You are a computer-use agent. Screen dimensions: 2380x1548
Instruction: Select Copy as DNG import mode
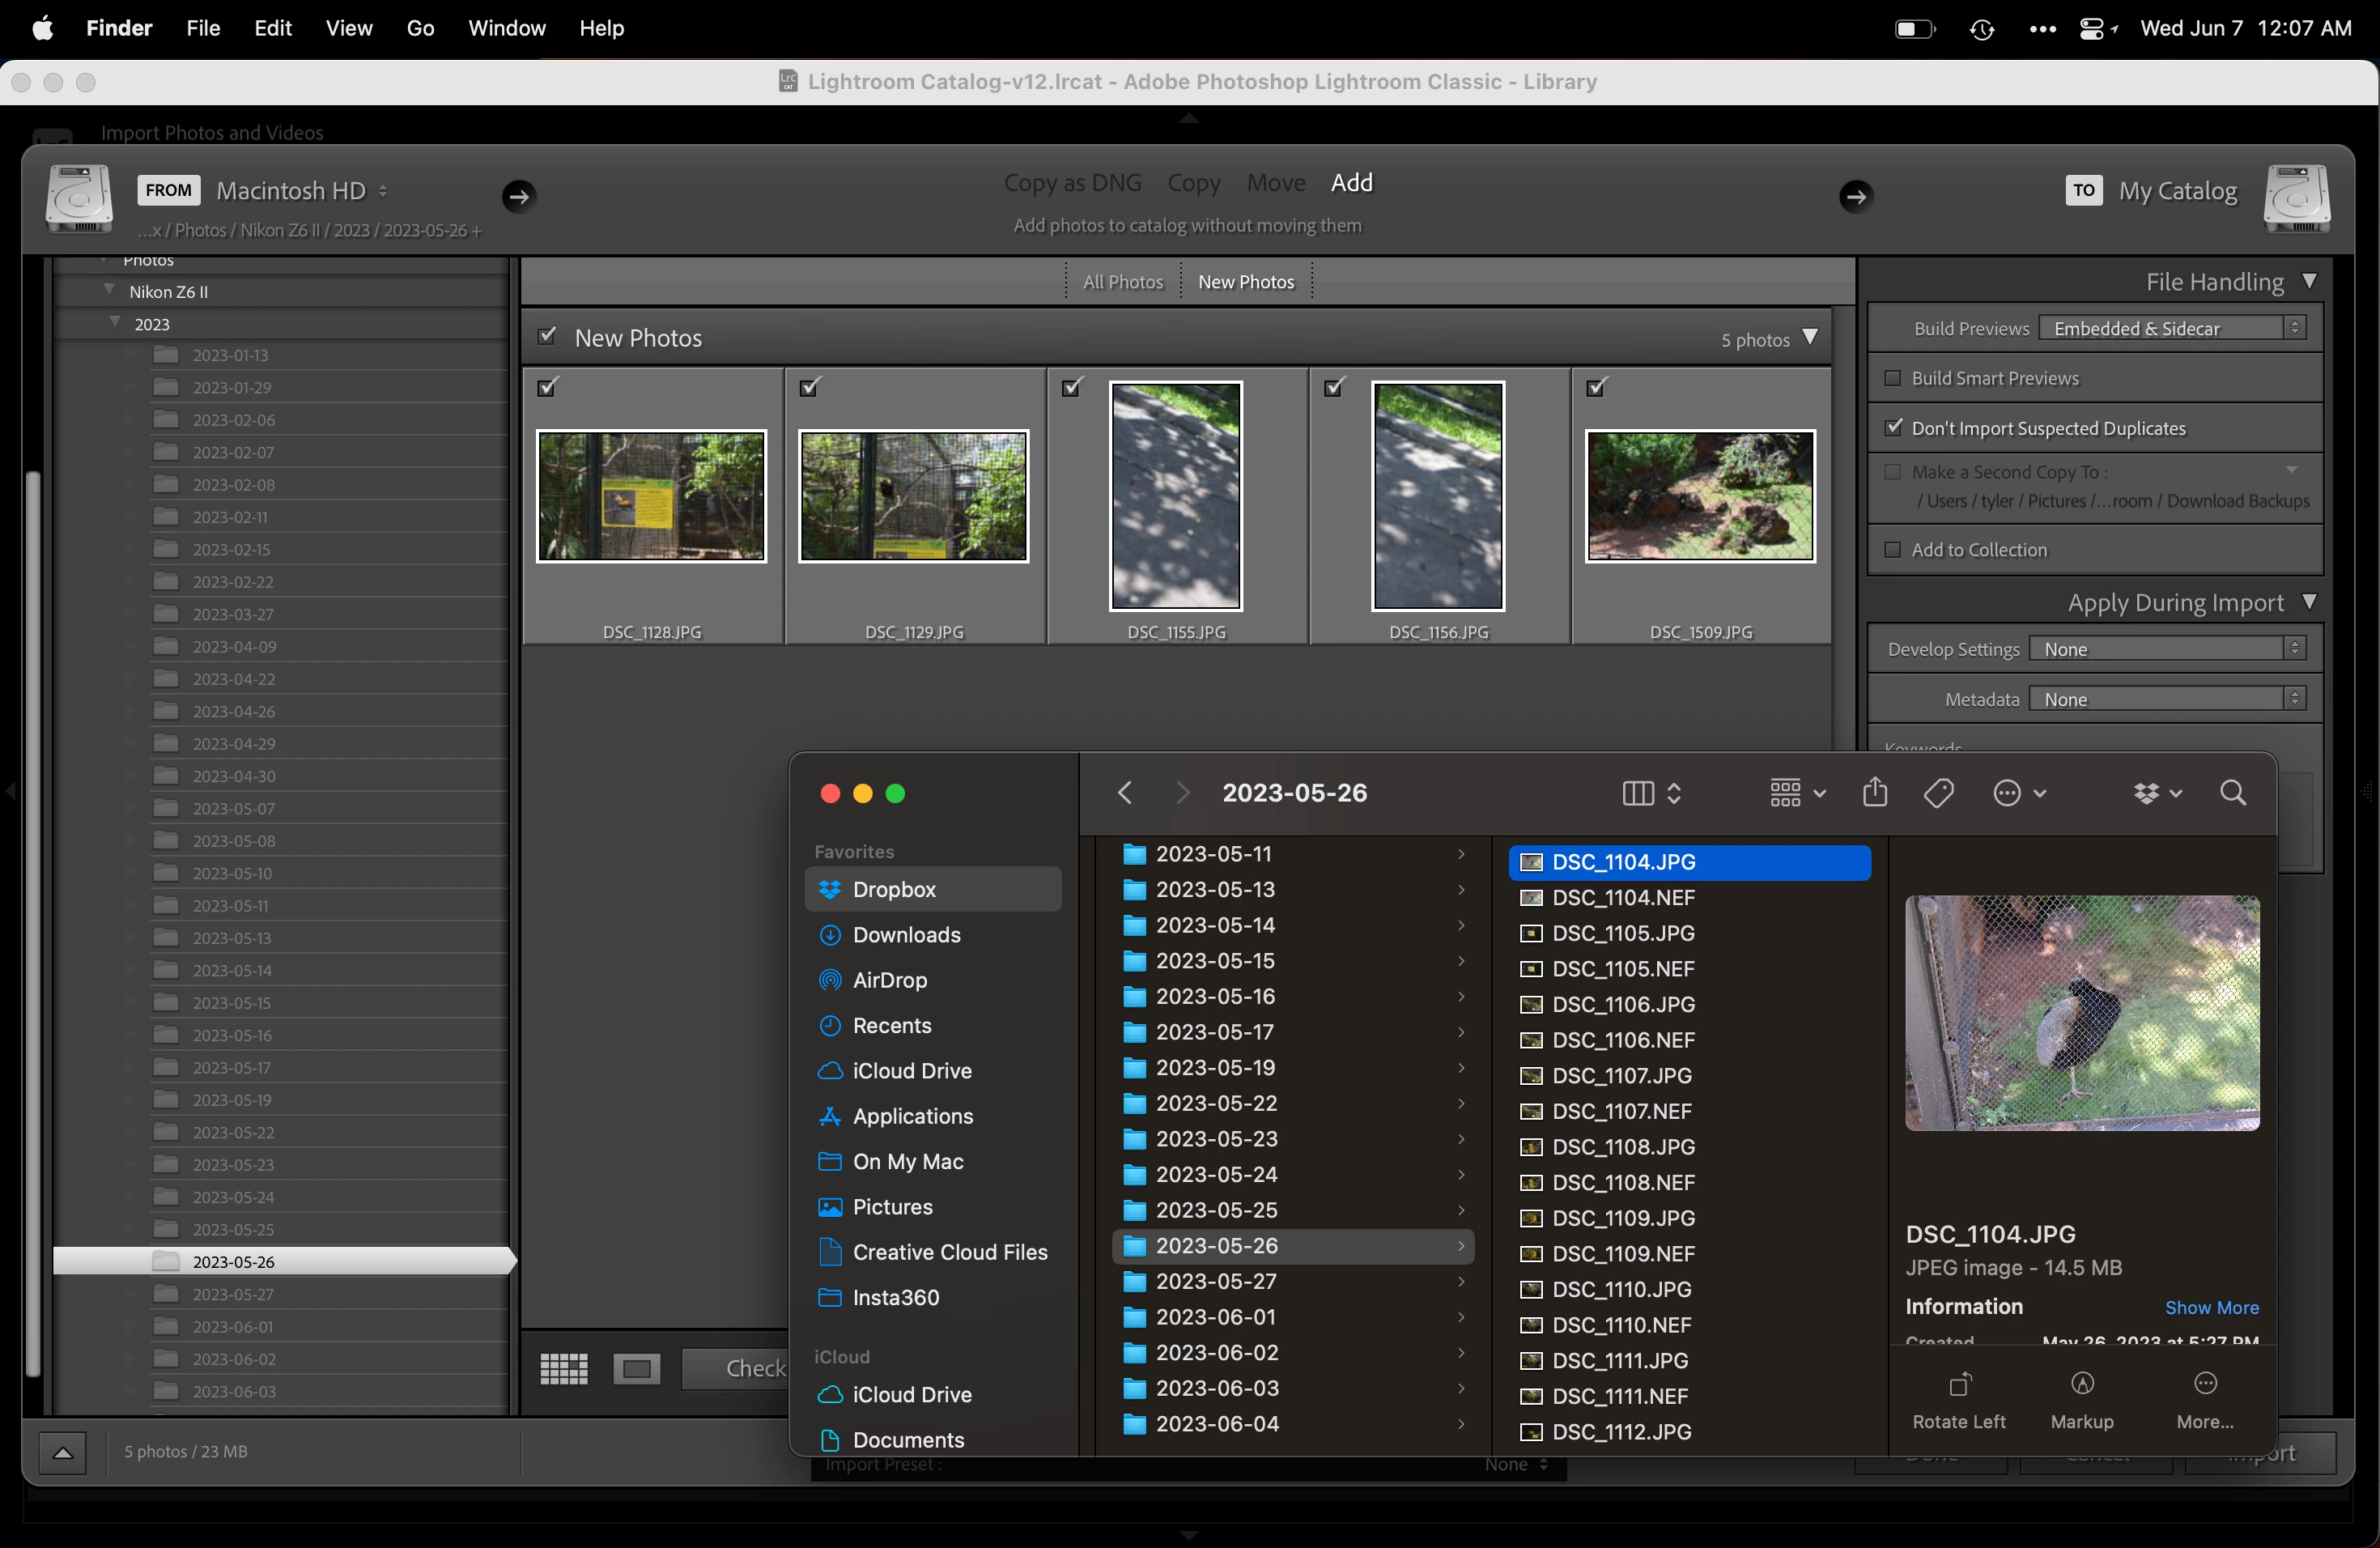coord(1072,183)
